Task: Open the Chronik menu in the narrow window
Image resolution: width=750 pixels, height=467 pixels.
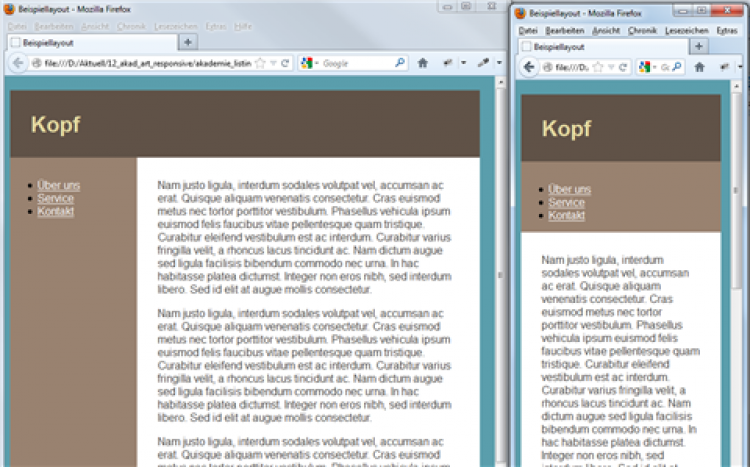Action: pos(642,31)
